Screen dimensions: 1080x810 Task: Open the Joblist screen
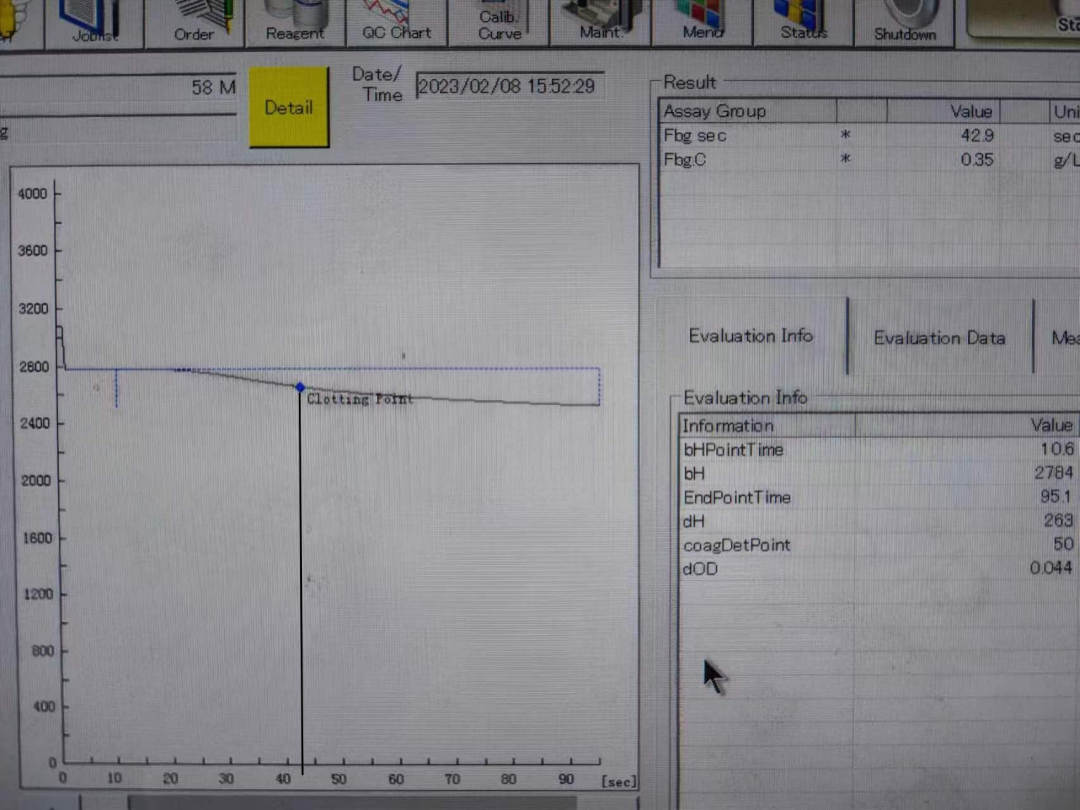point(95,22)
